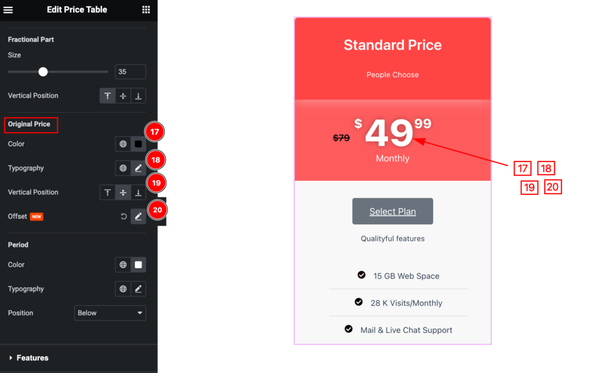Open the black Original Price color swatch
600x373 pixels.
pyautogui.click(x=138, y=144)
